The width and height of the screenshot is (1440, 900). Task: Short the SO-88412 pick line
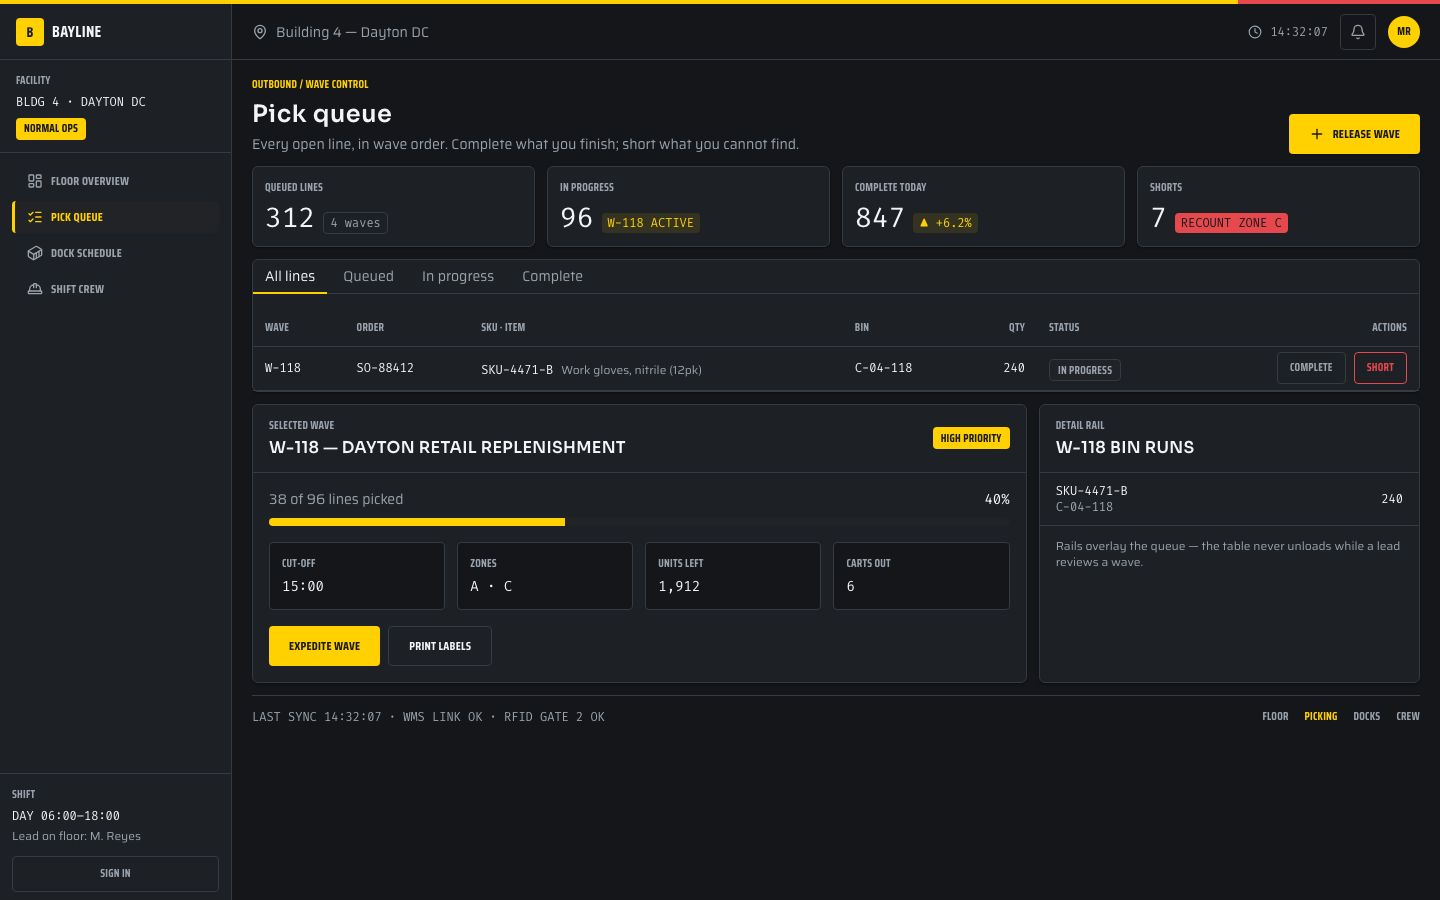point(1380,368)
